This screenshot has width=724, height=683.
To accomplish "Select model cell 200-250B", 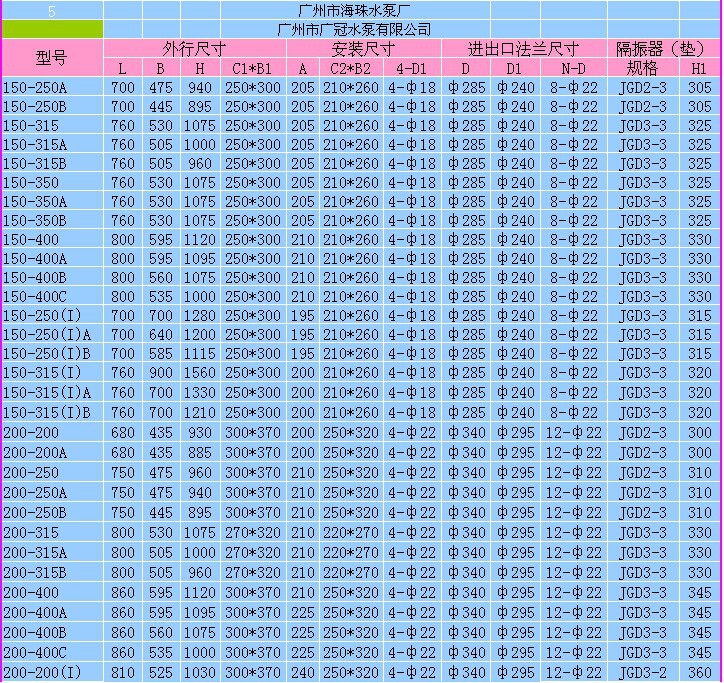I will pos(52,512).
